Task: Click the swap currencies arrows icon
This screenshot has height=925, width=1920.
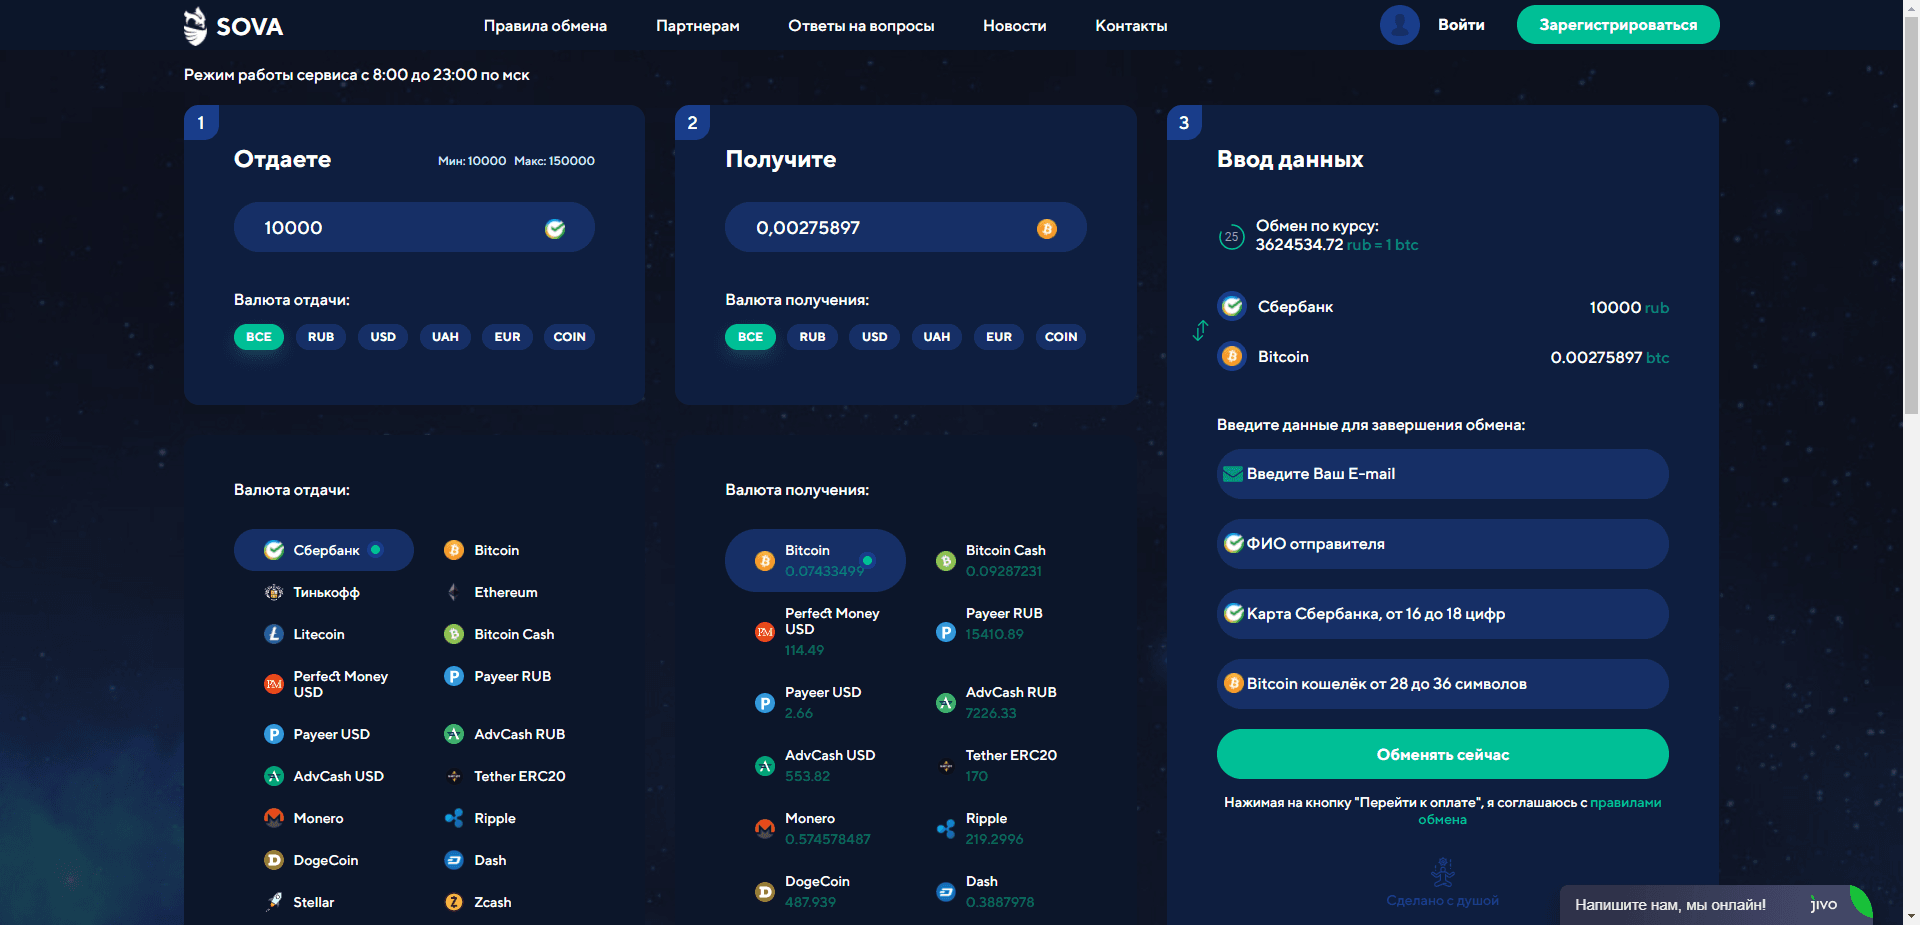Action: tap(1200, 331)
